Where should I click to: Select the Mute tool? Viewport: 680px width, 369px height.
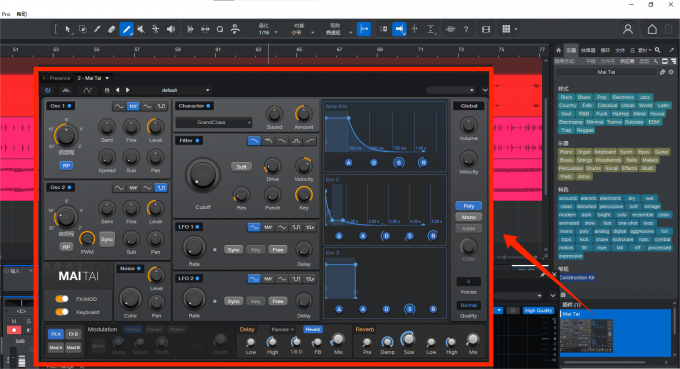coord(141,29)
